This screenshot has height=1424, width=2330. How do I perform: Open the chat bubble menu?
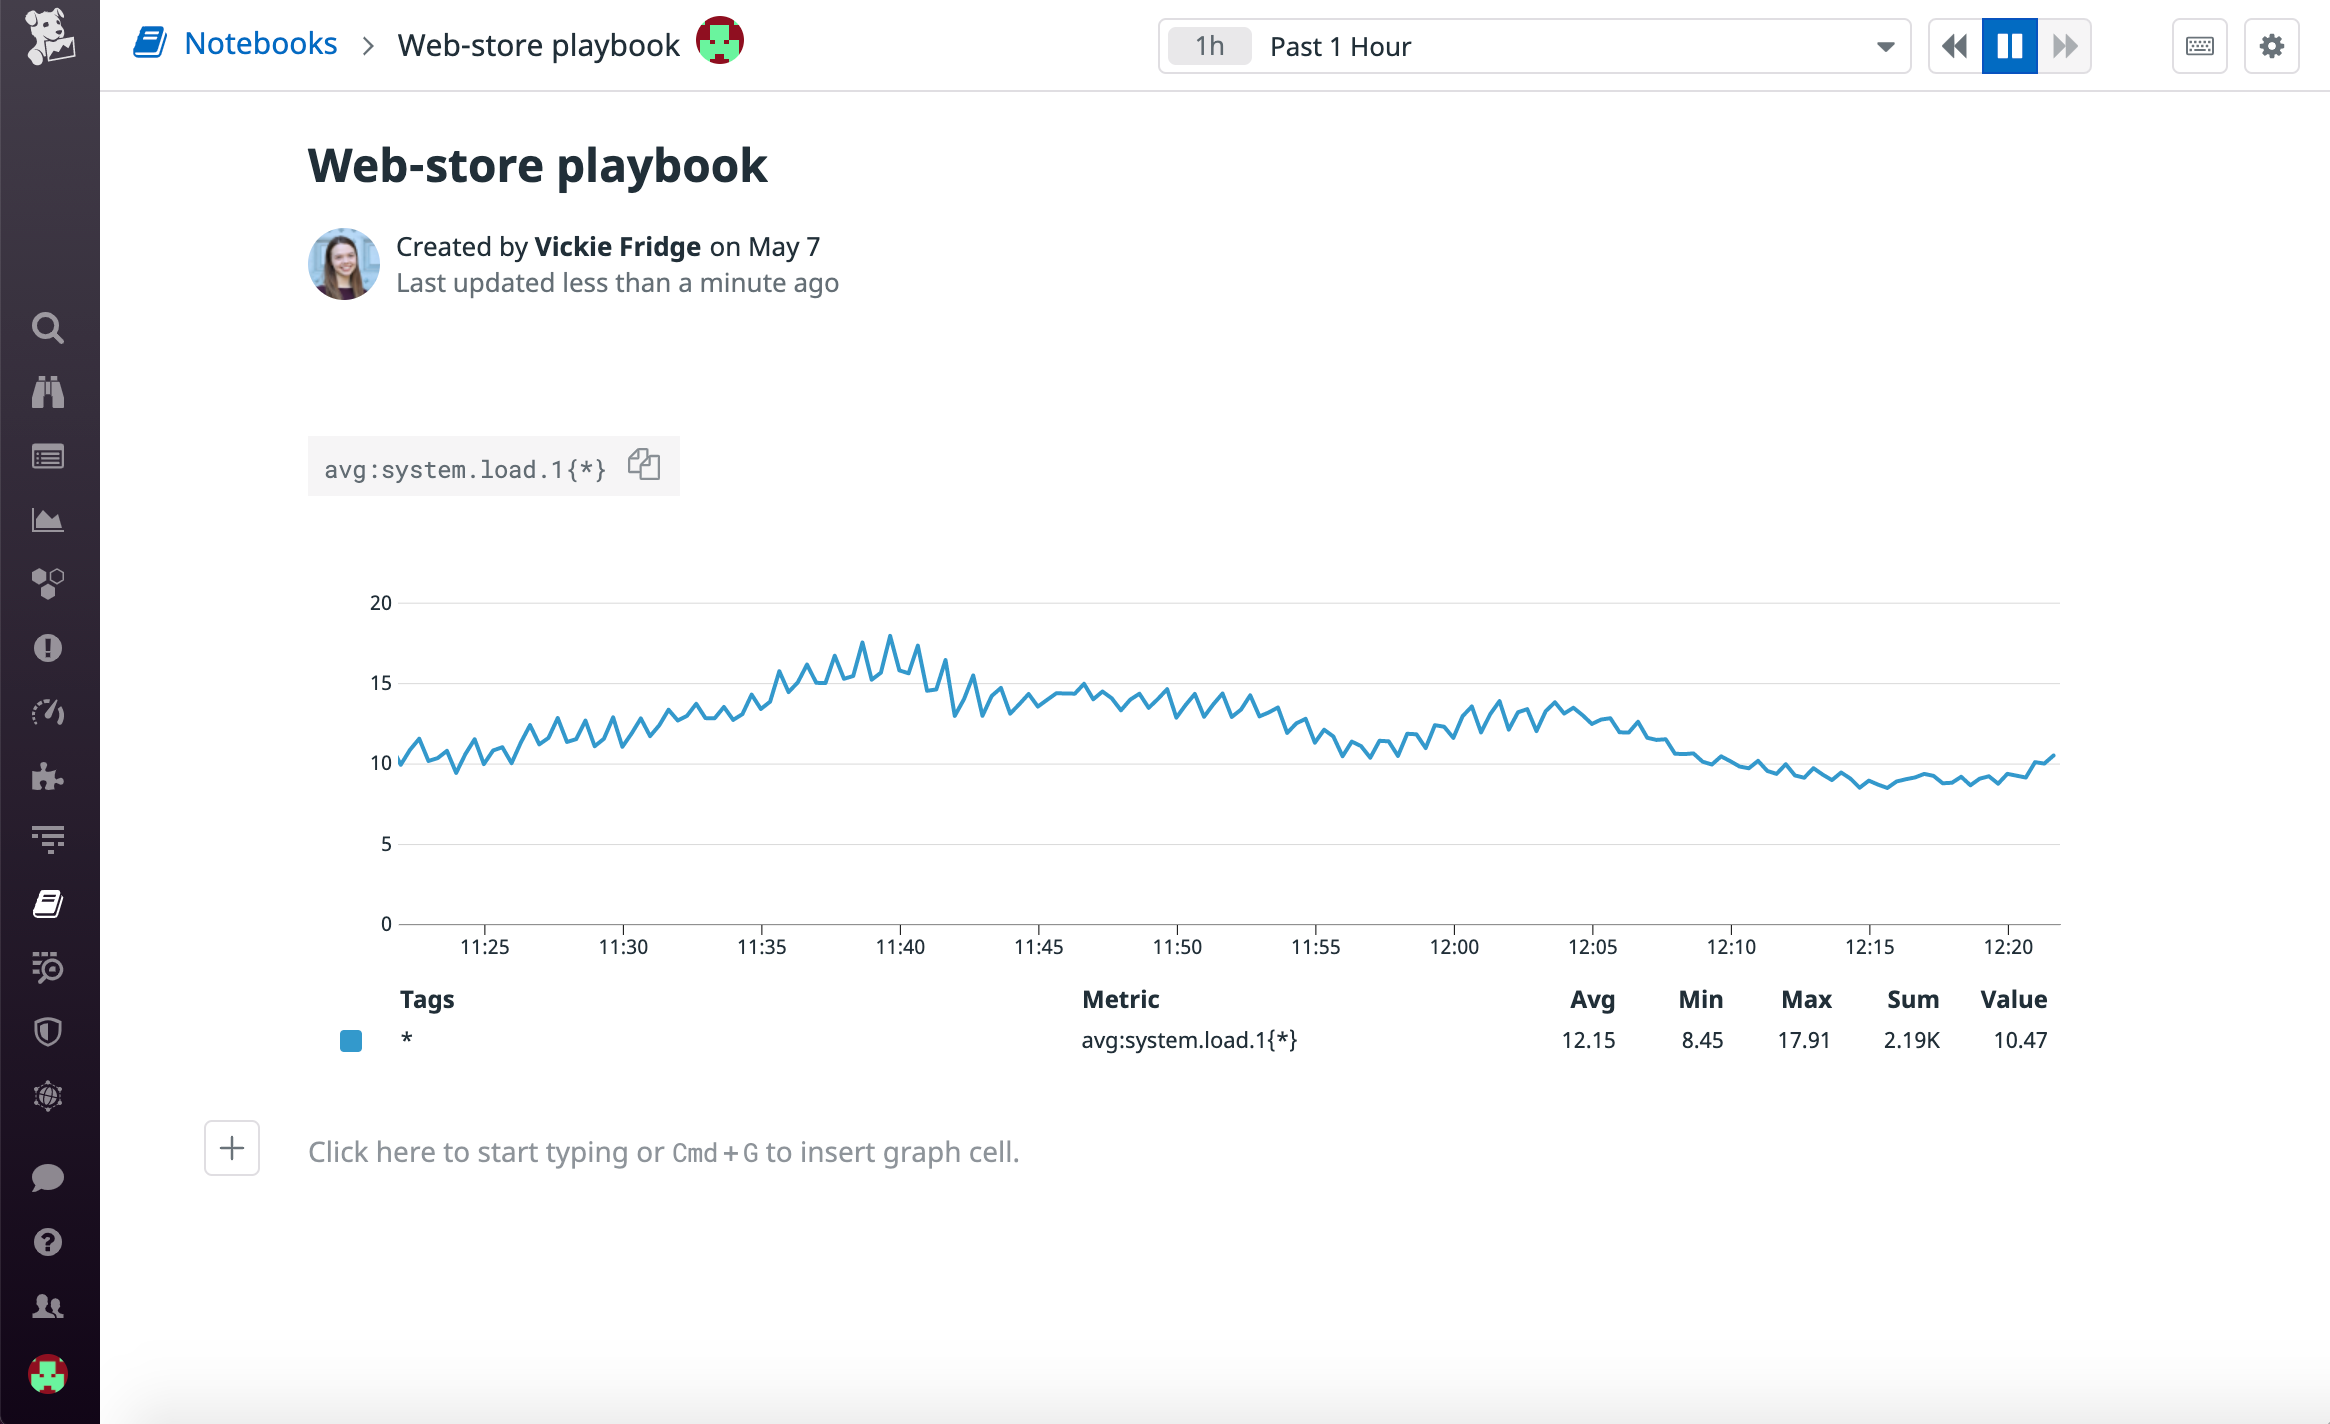coord(48,1177)
